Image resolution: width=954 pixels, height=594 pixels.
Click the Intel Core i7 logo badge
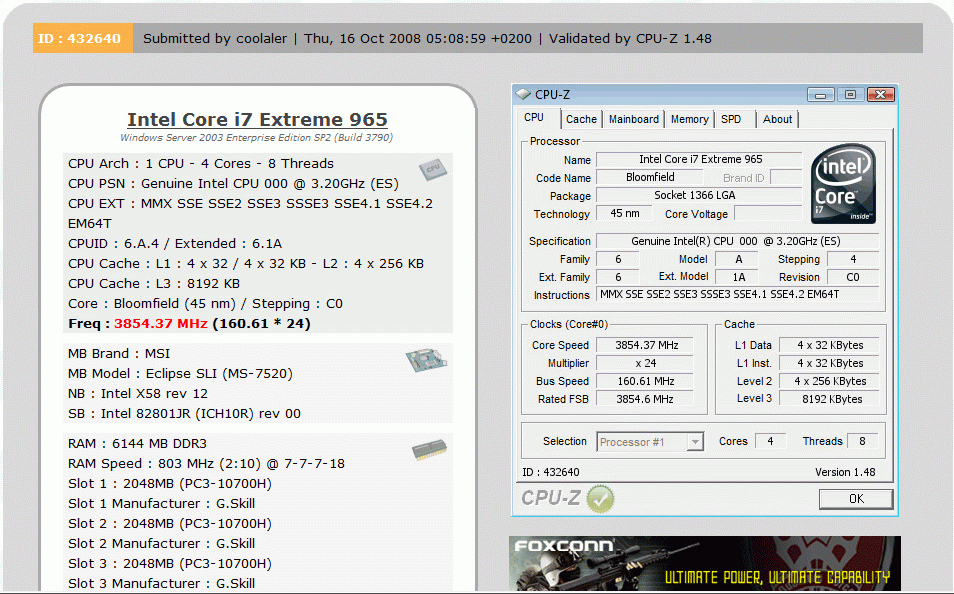coord(843,183)
